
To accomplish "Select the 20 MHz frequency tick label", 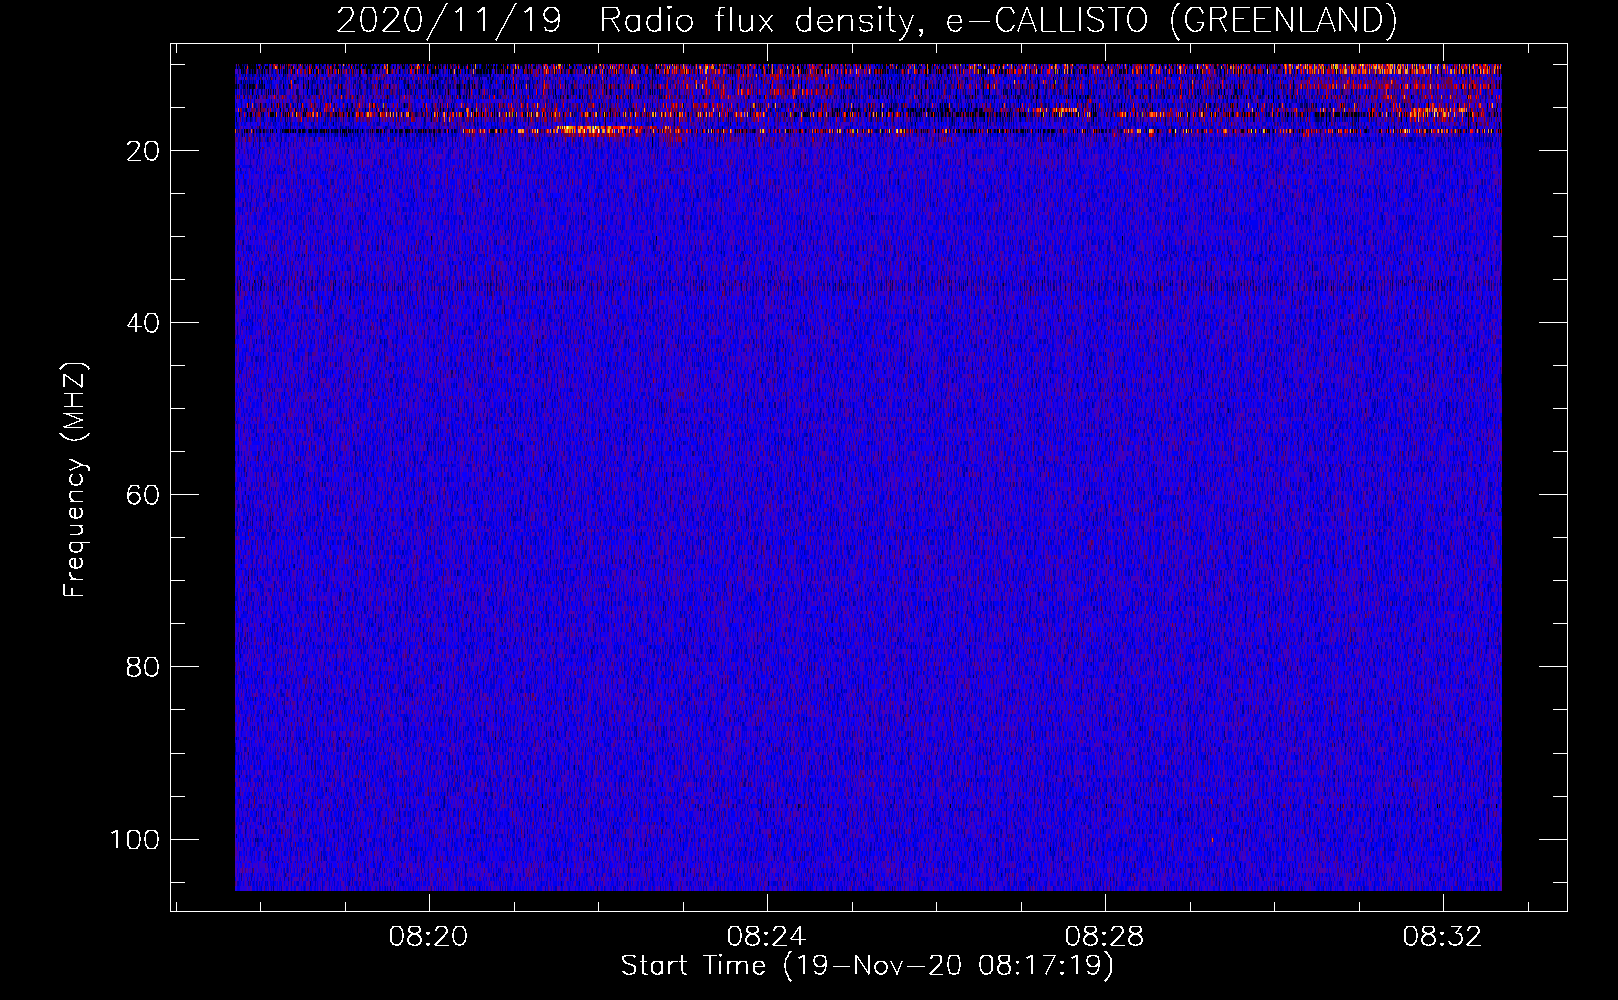I will coord(143,151).
